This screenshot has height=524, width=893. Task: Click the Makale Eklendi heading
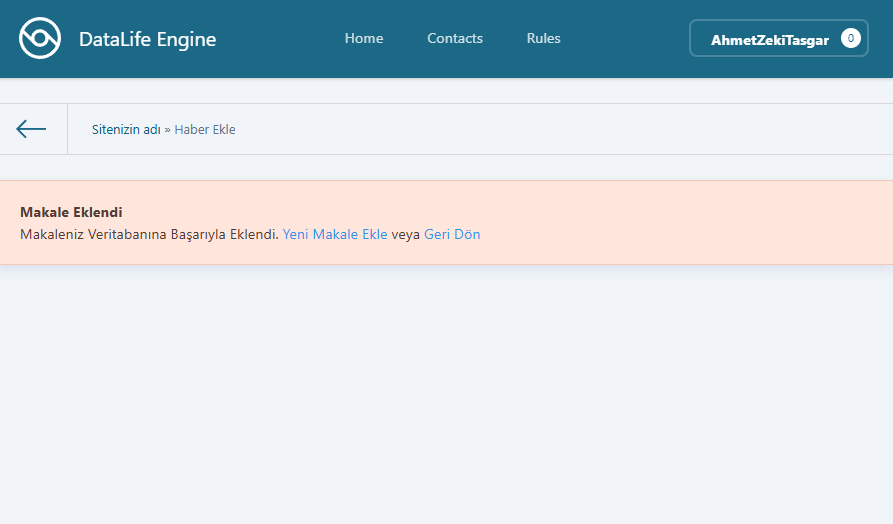[x=71, y=213]
